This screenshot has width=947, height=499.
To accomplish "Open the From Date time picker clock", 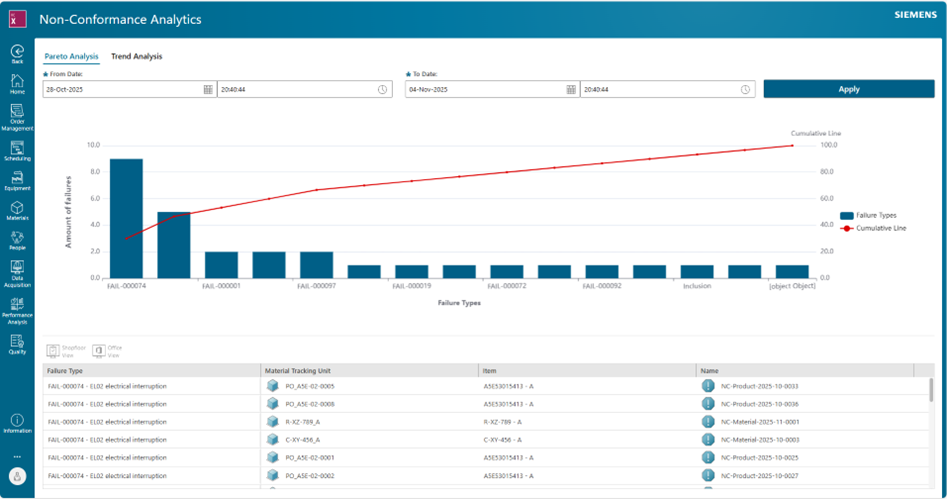I will coord(383,89).
